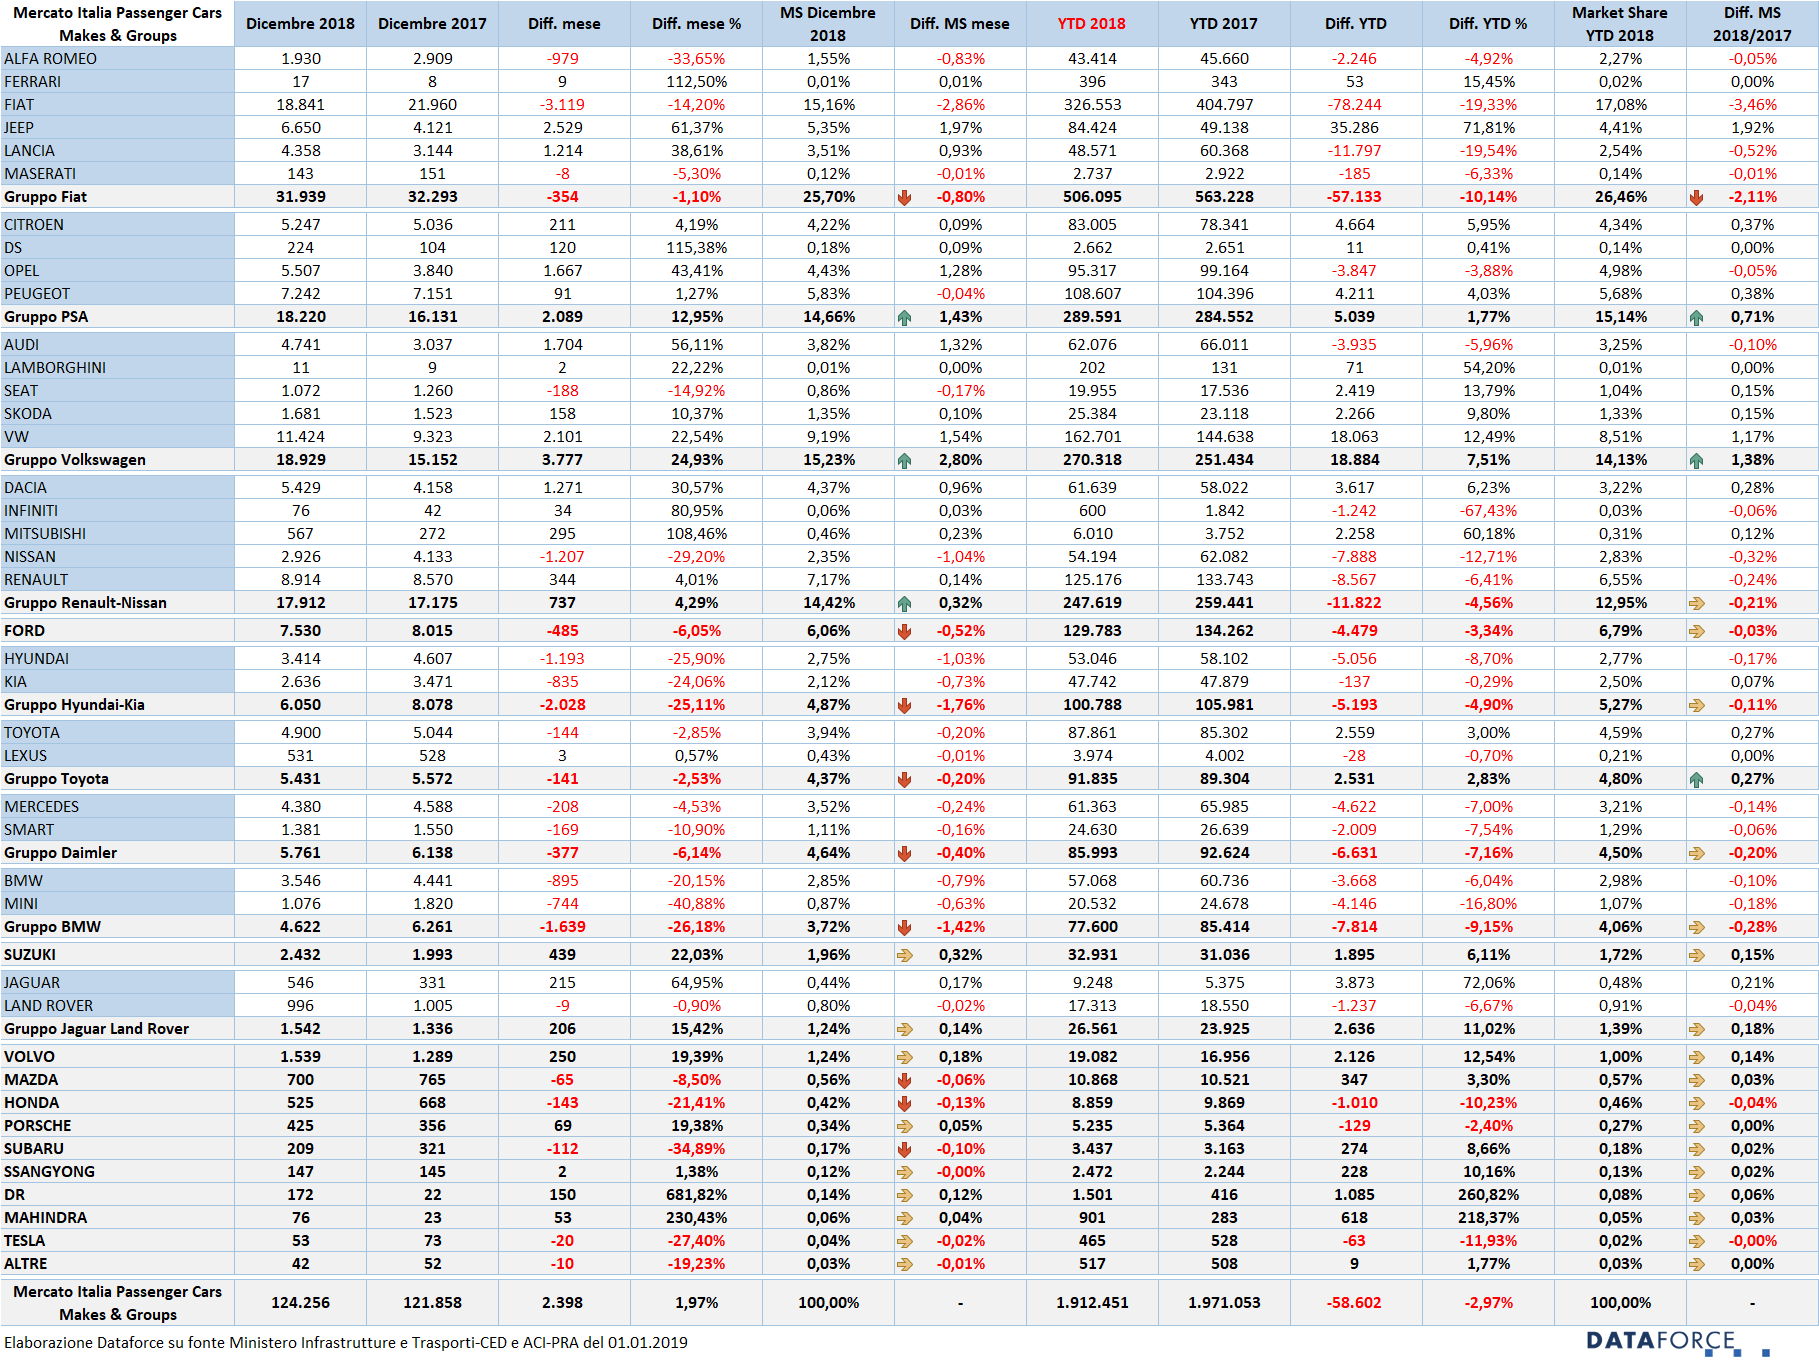This screenshot has width=1819, height=1361.
Task: Click the orange arrow in VOLVO monthly MS
Action: pos(904,1057)
